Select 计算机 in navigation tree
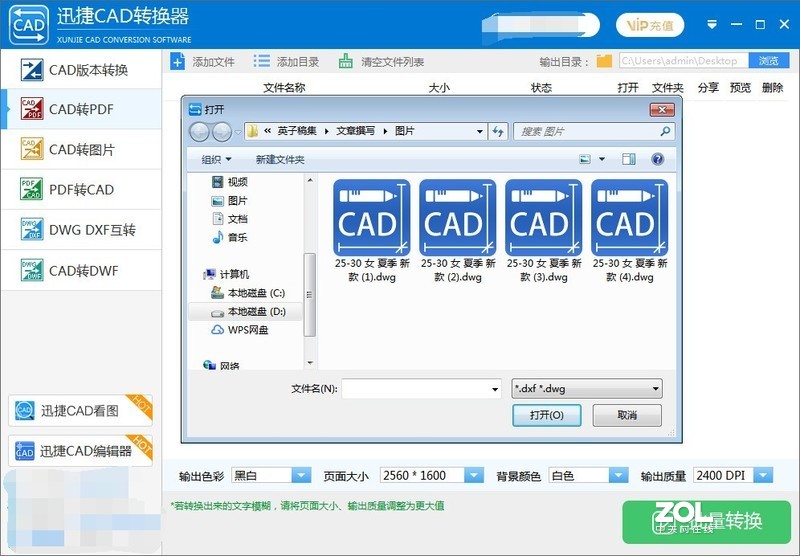 [226, 274]
